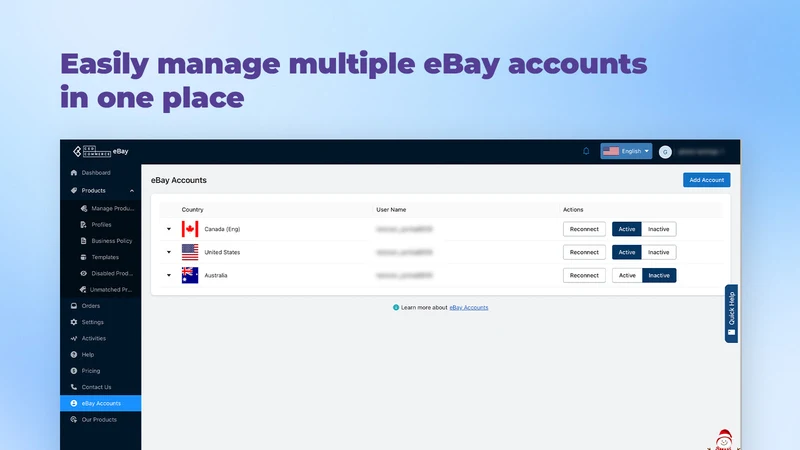
Task: Click the user avatar circle
Action: (x=665, y=152)
